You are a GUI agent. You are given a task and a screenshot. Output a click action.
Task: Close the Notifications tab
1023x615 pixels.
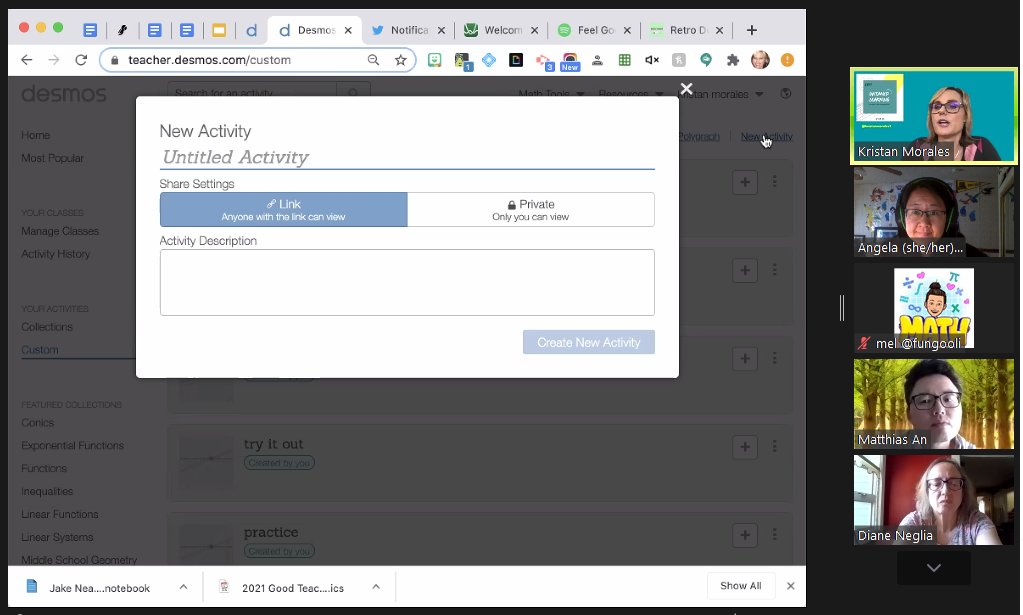coord(441,30)
